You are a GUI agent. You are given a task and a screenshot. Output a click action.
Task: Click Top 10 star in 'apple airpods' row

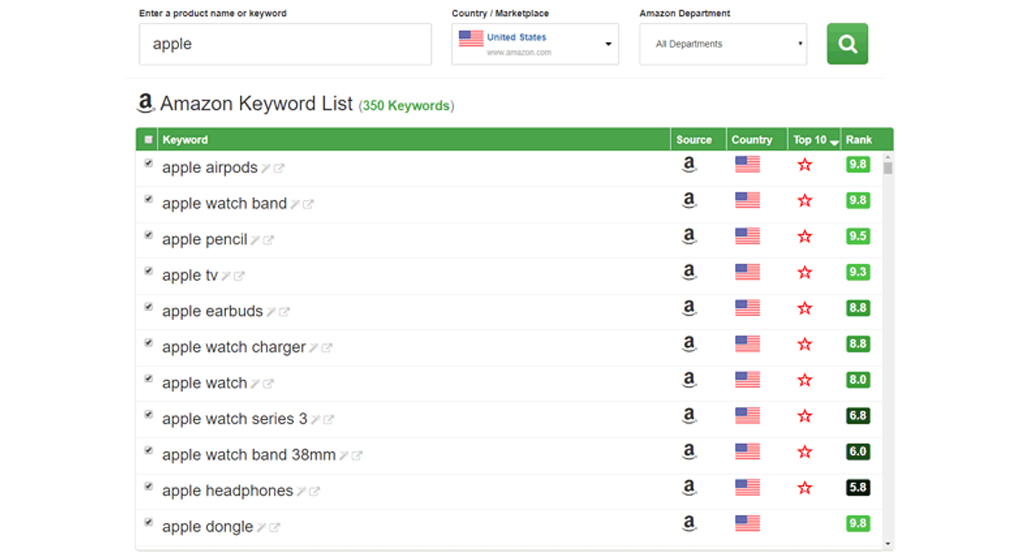click(x=805, y=165)
